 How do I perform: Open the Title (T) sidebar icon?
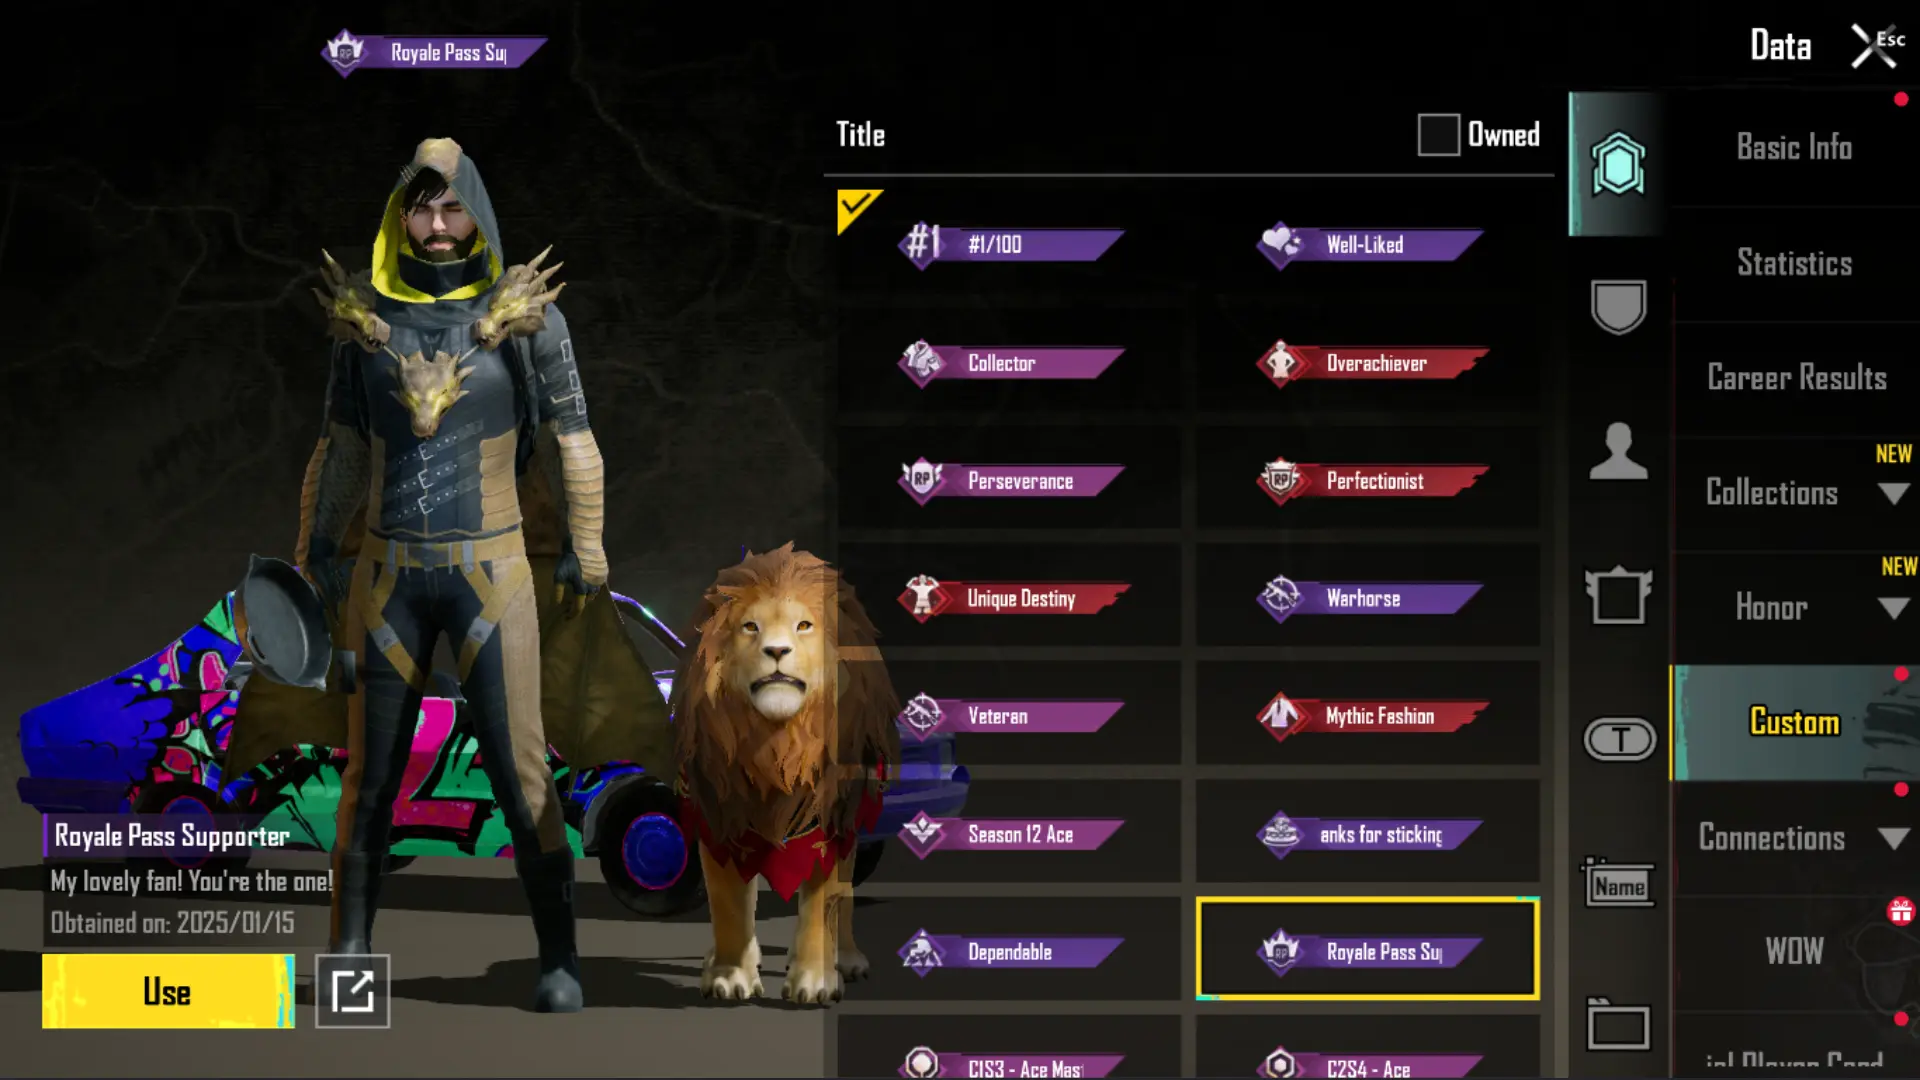tap(1620, 740)
